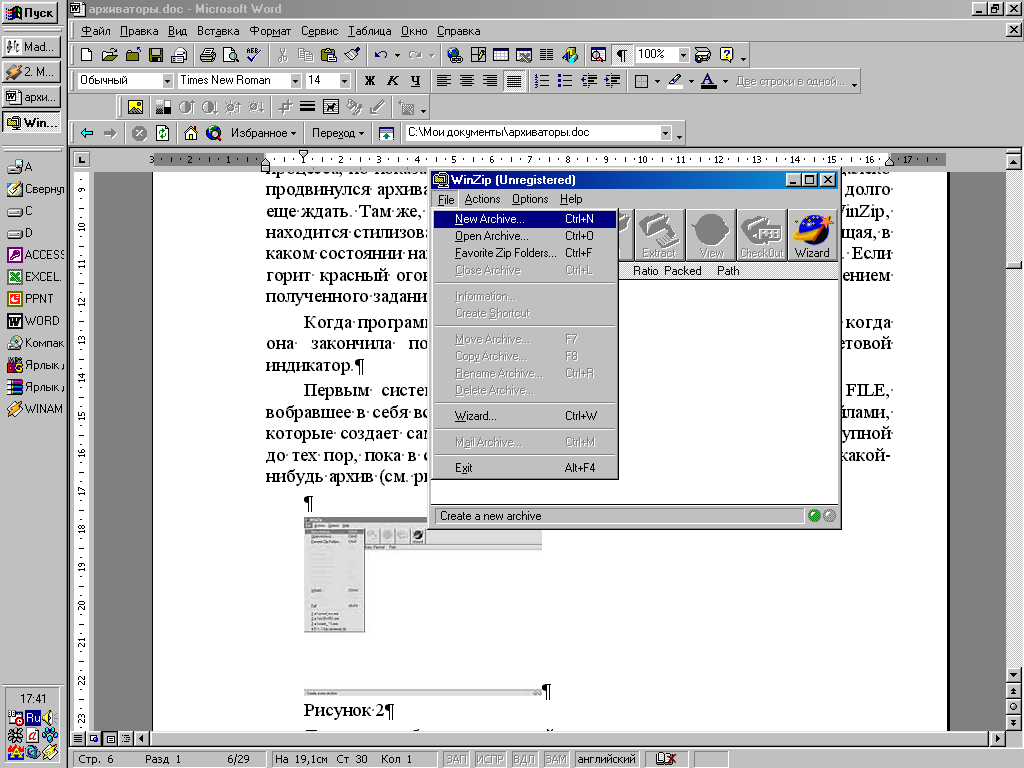1024x768 pixels.
Task: Open the Document Map icon
Action: pyautogui.click(x=598, y=55)
